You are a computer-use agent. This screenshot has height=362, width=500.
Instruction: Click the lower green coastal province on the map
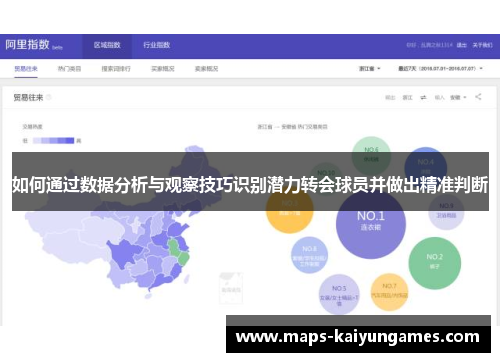pyautogui.click(x=183, y=258)
